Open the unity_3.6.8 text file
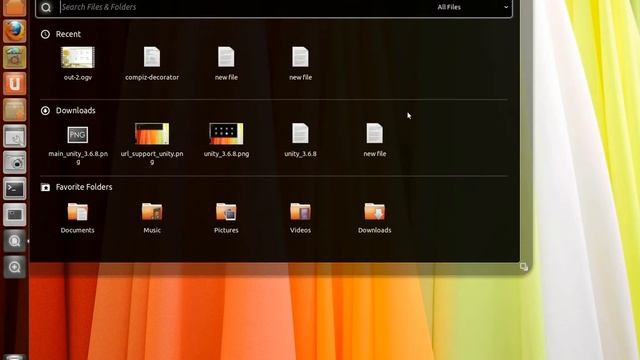Viewport: 640px width, 360px height. click(300, 140)
